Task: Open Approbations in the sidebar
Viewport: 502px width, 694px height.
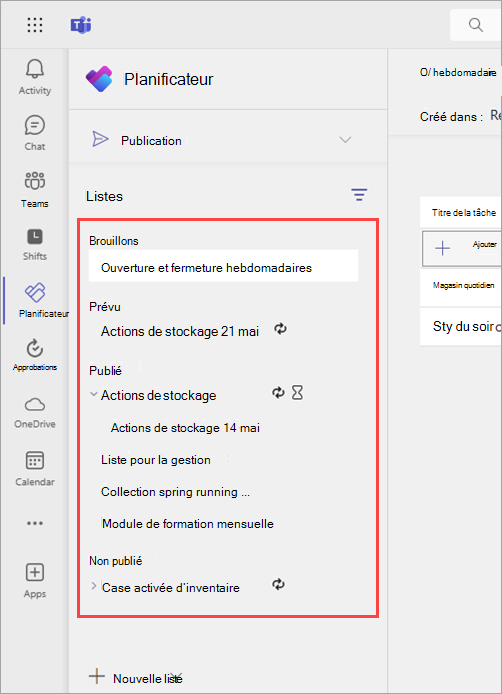Action: click(35, 355)
